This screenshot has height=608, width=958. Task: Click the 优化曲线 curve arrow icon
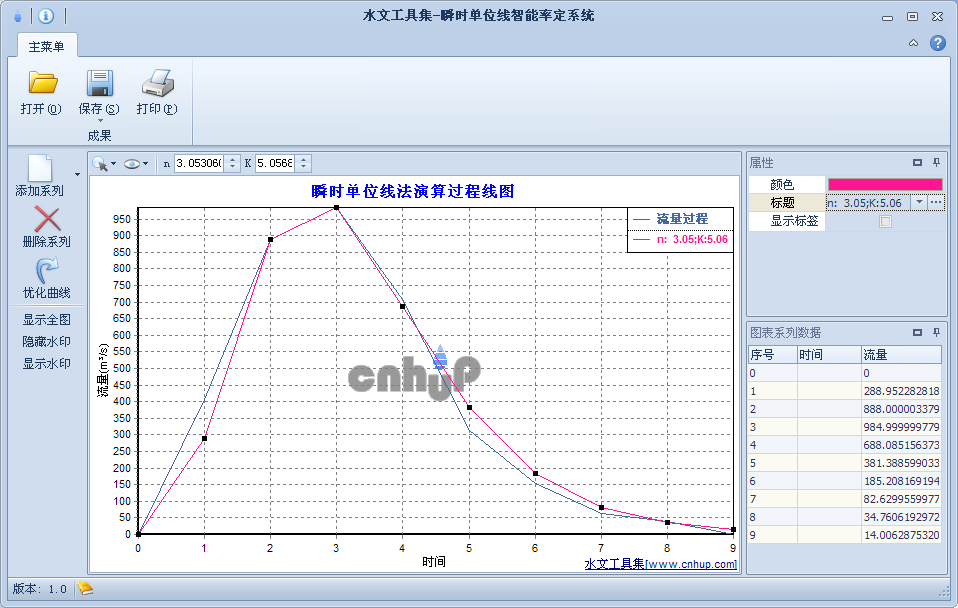click(47, 270)
